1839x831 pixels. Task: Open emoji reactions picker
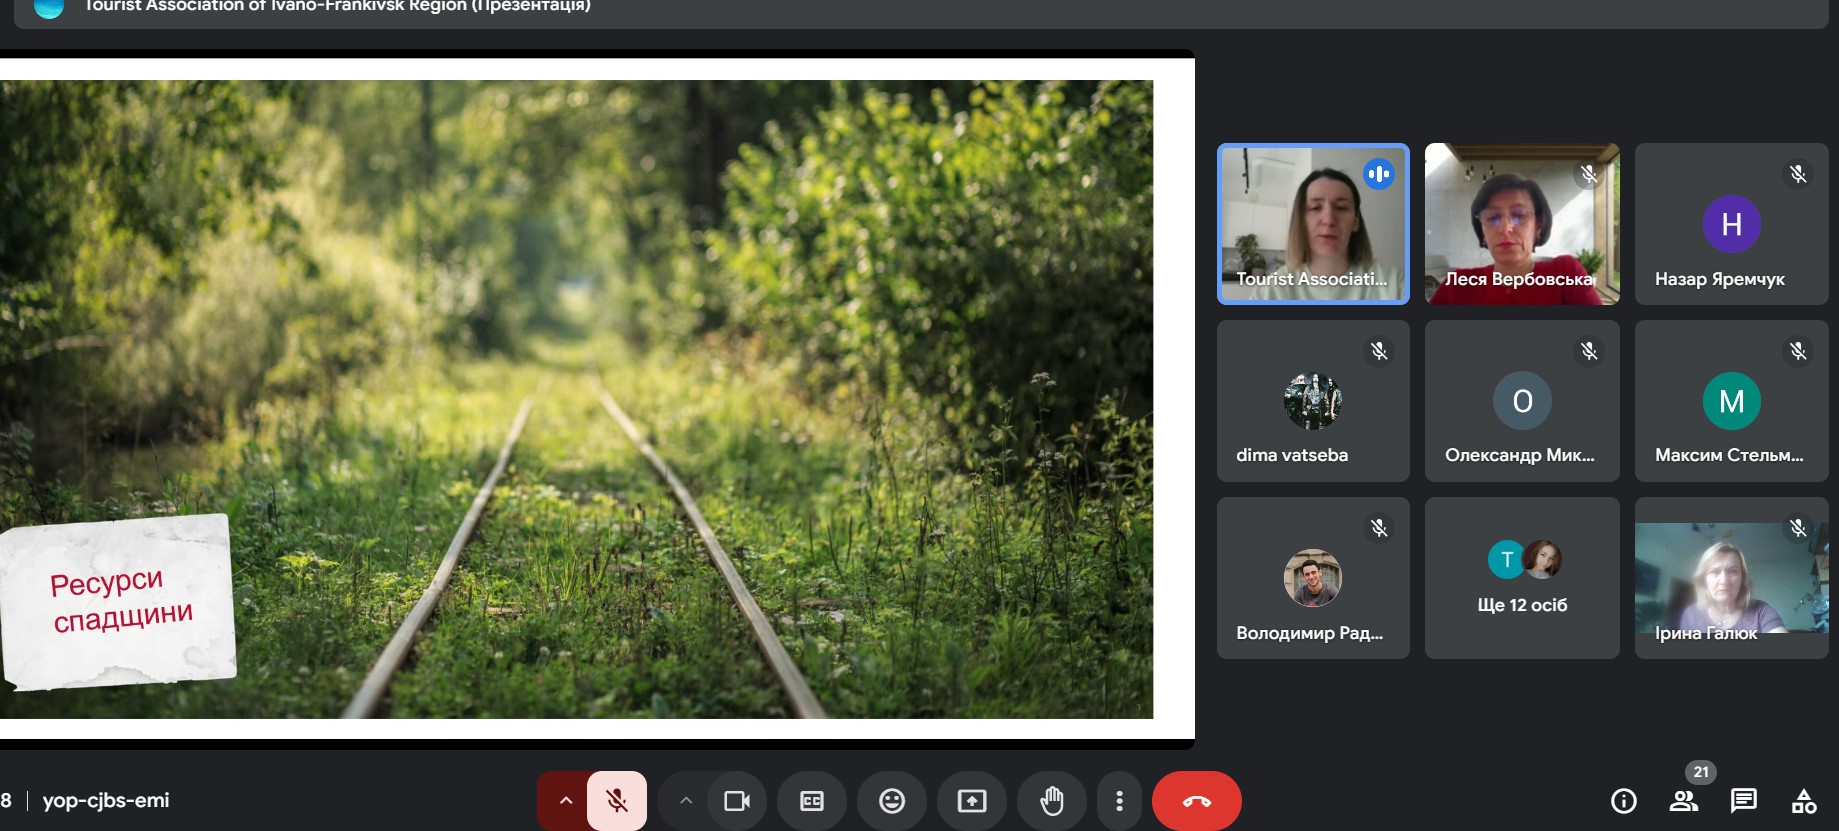tap(892, 801)
